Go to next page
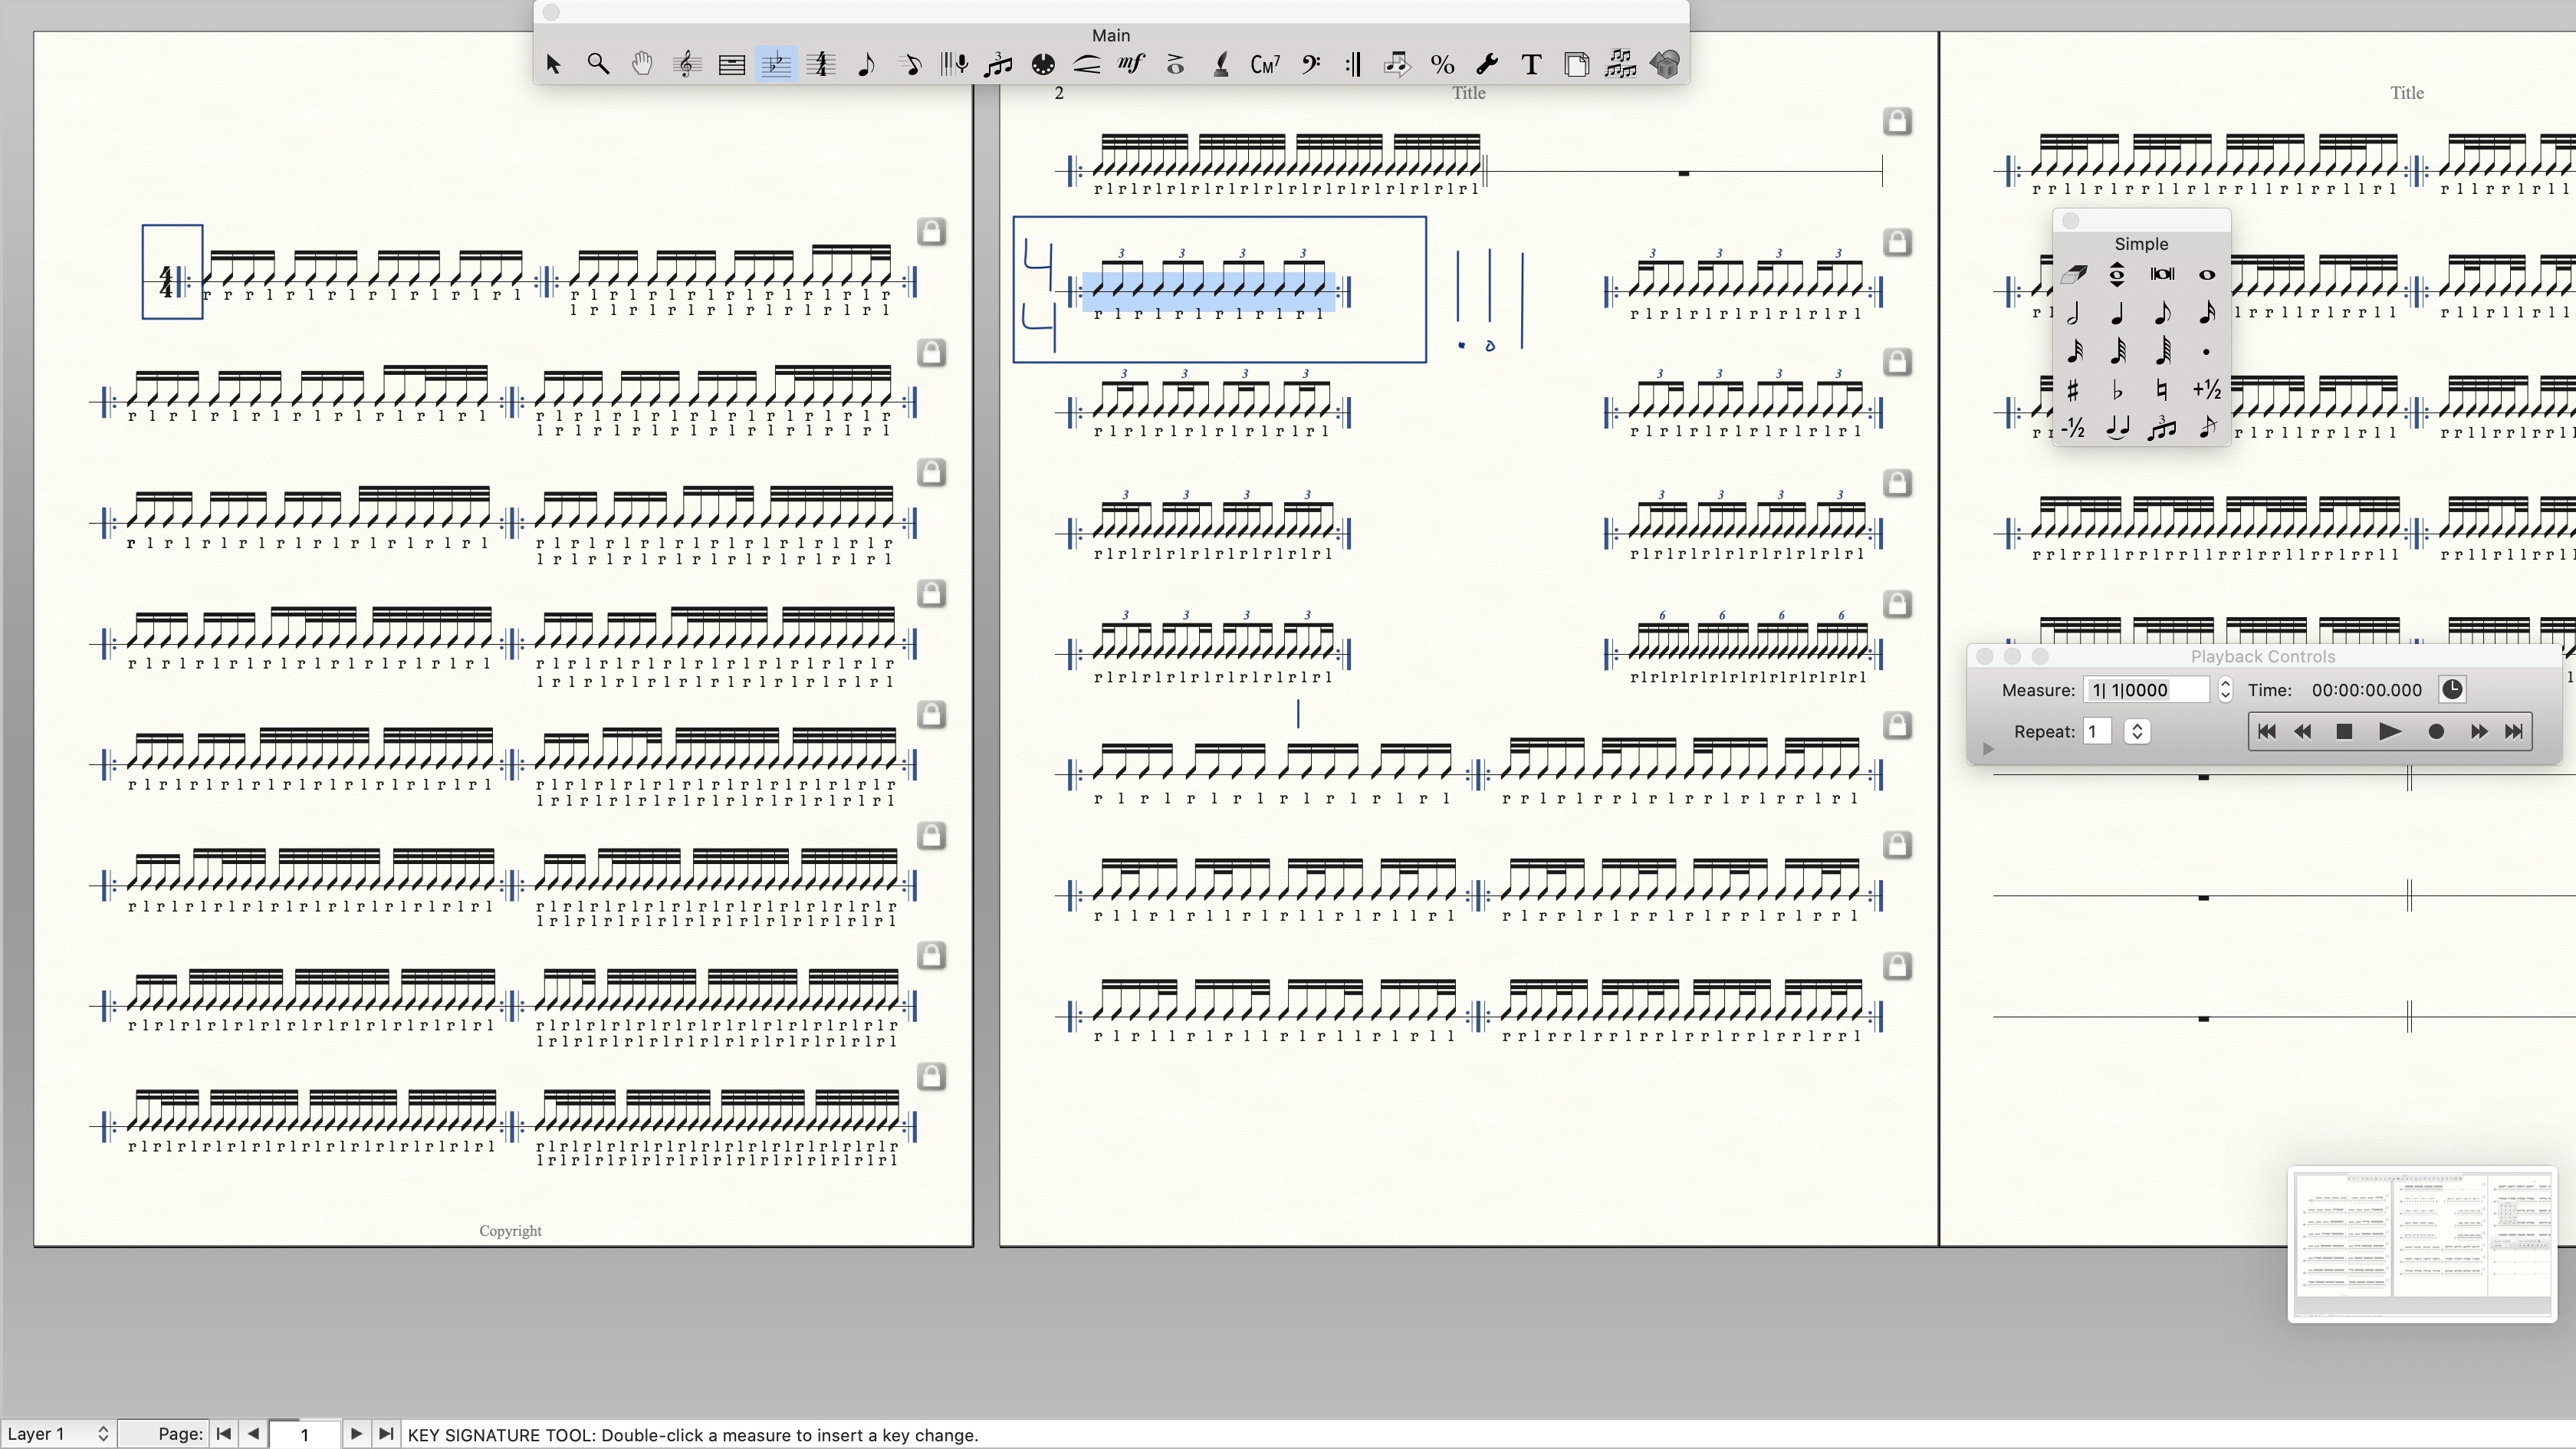2576x1449 pixels. click(356, 1434)
